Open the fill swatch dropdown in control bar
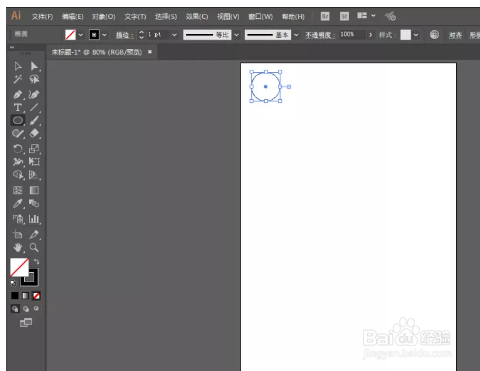The height and width of the screenshot is (371, 480). (81, 35)
